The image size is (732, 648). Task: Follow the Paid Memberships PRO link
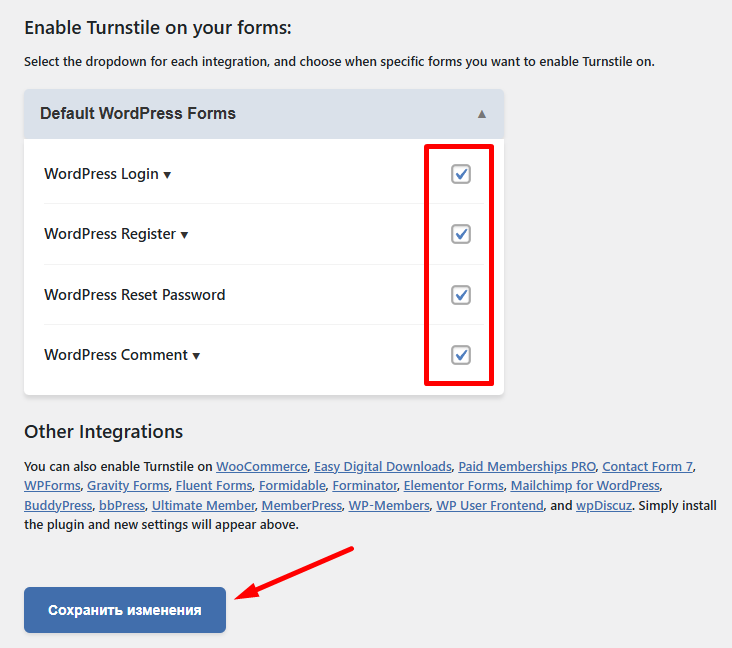(528, 466)
